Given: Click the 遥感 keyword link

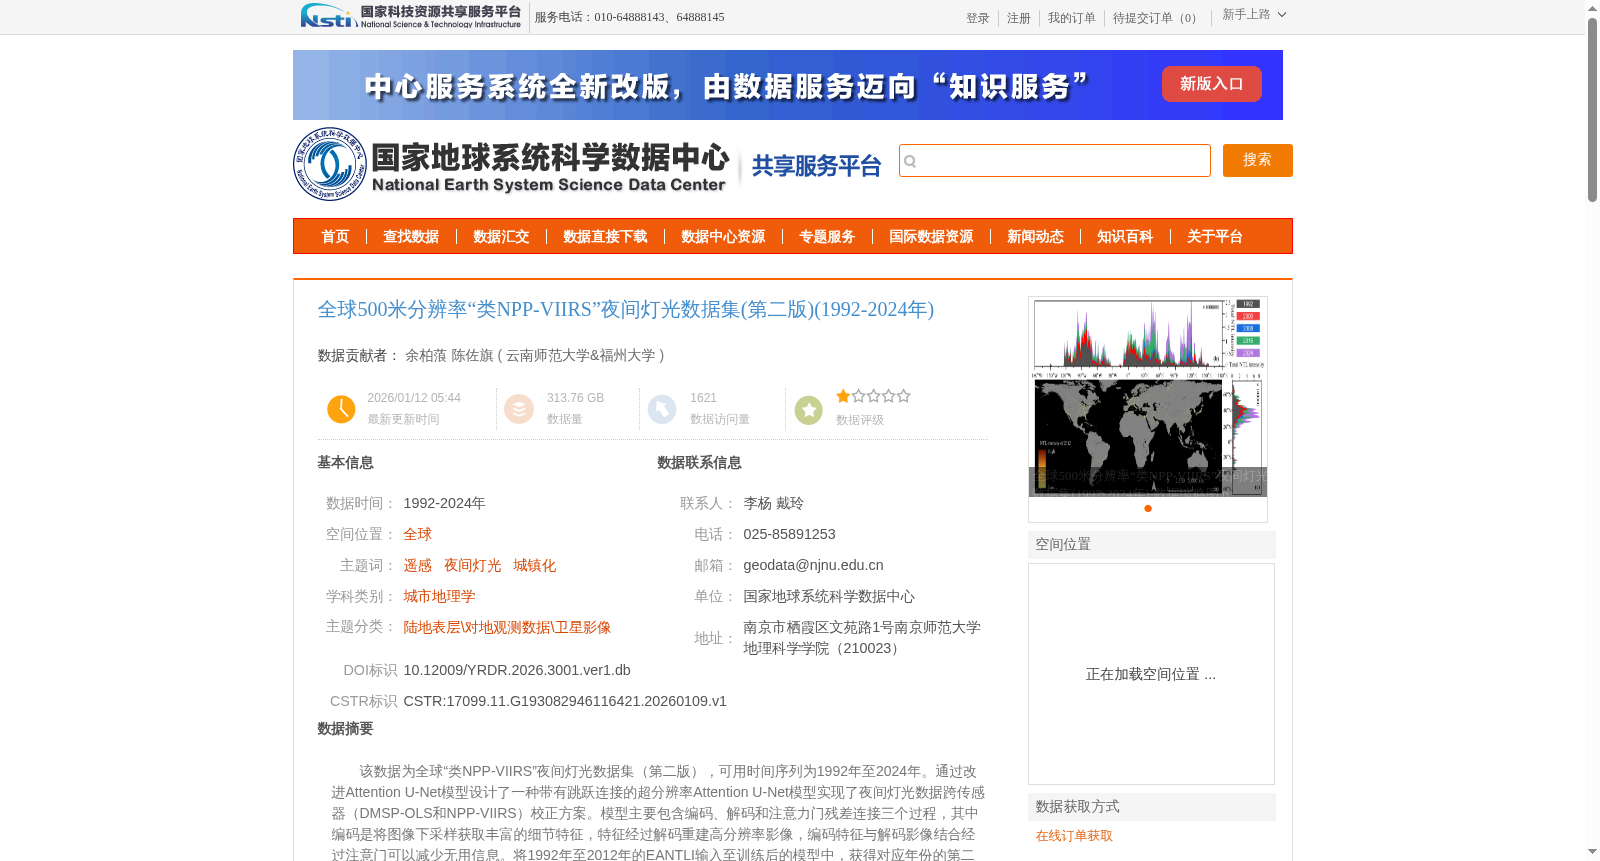Looking at the screenshot, I should [418, 565].
